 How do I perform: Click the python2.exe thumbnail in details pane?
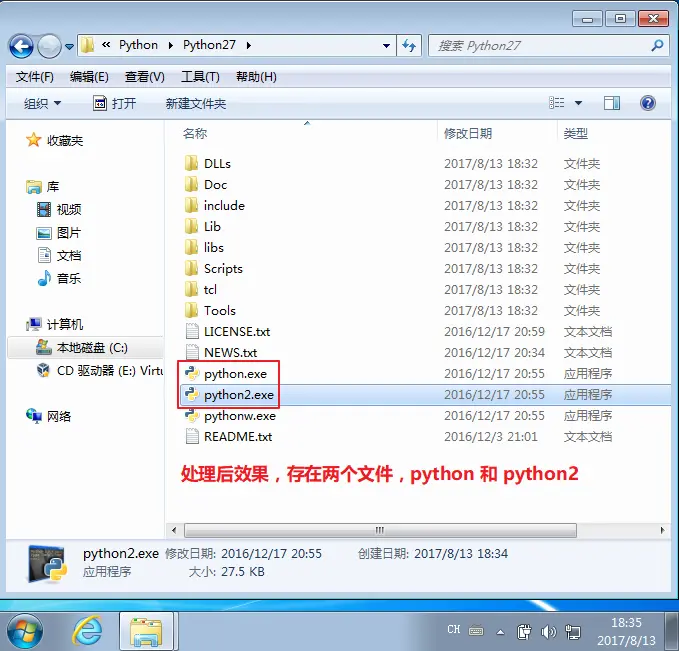point(48,564)
